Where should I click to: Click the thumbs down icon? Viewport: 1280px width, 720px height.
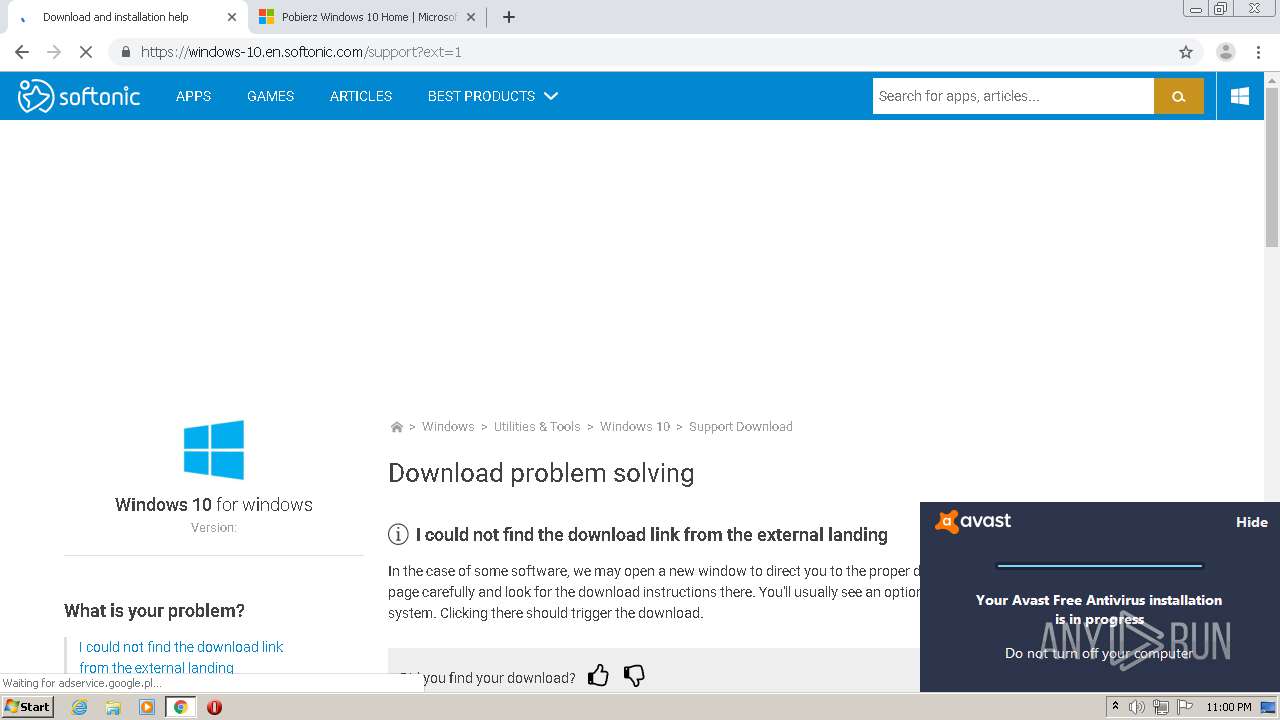634,676
